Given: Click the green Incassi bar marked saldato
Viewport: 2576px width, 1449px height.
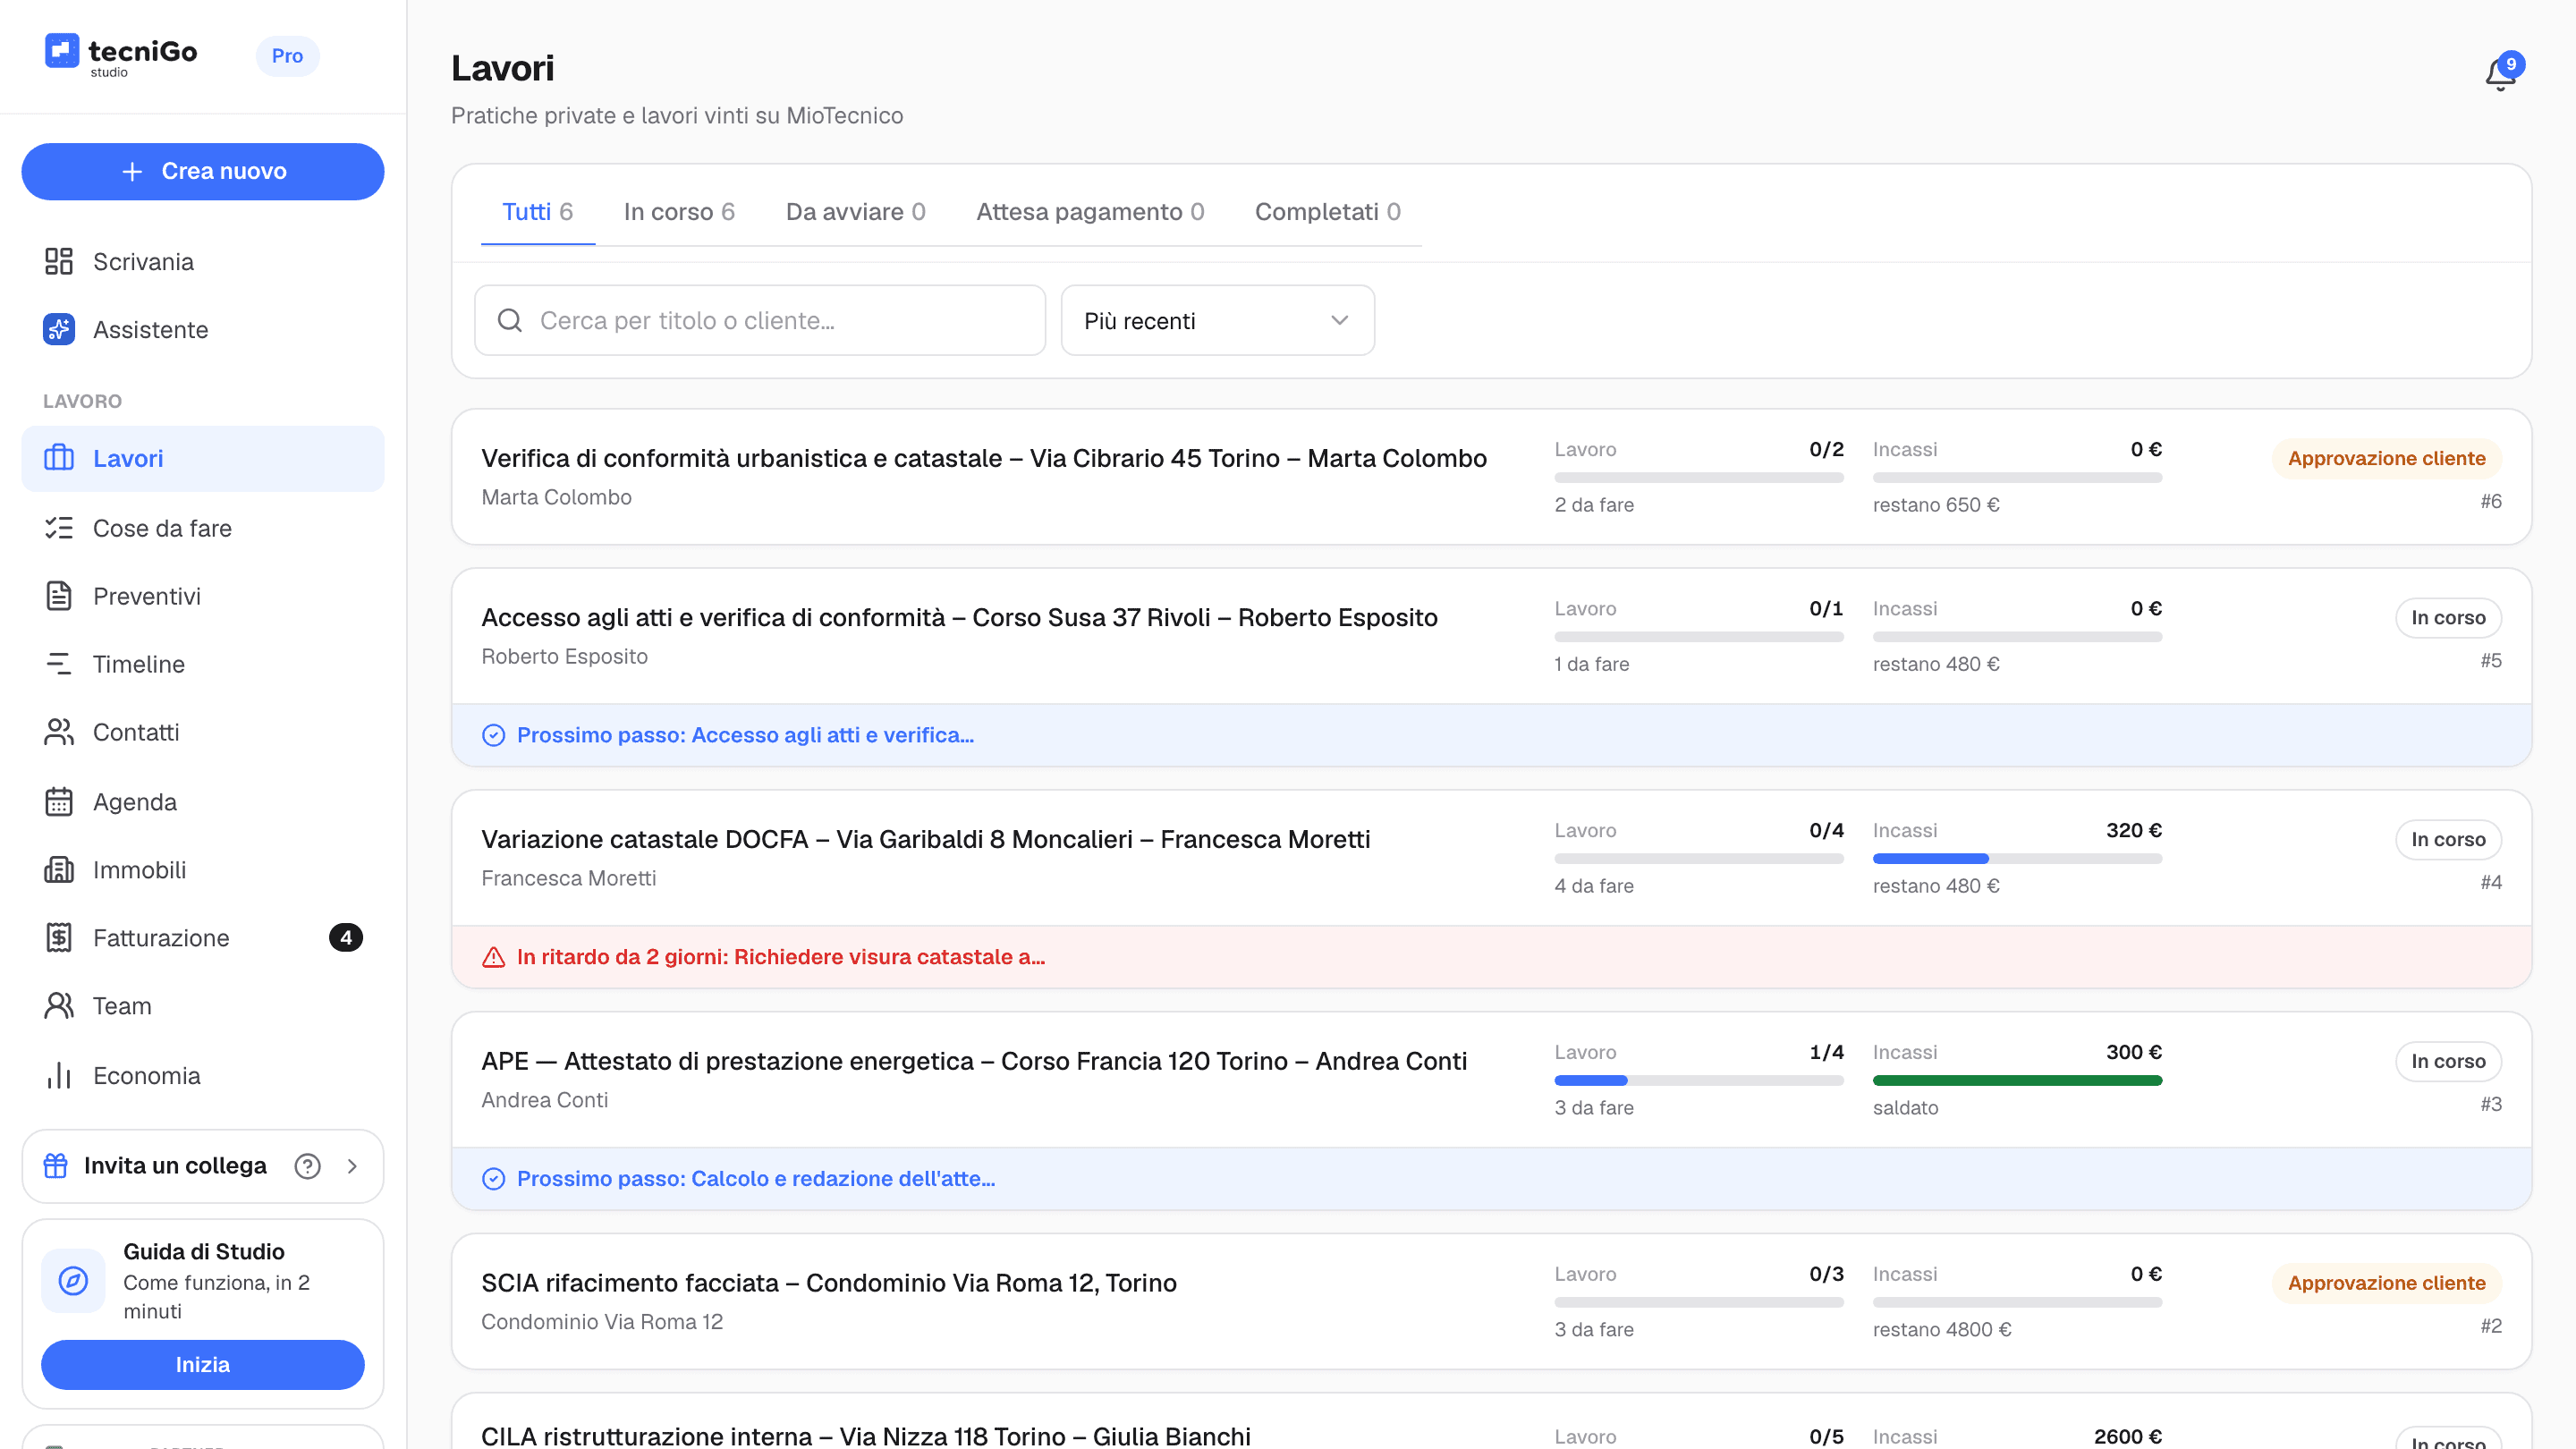Looking at the screenshot, I should 2017,1081.
